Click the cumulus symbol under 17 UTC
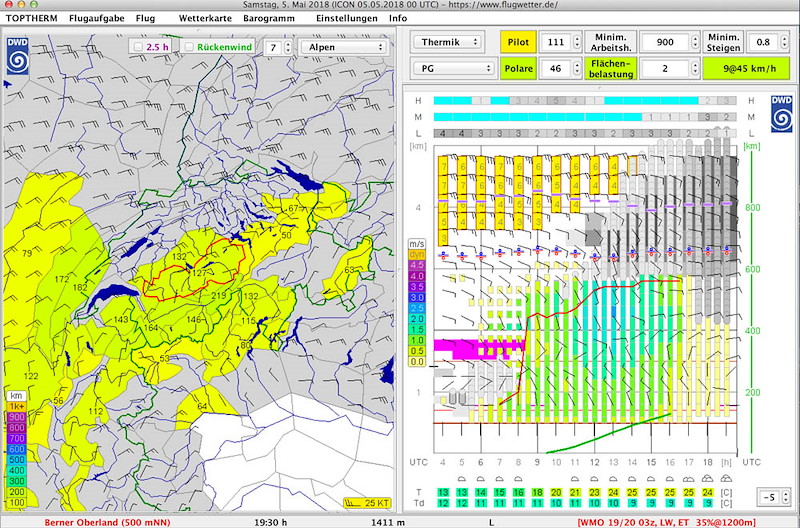Screen dimensions: 800x528 689,479
